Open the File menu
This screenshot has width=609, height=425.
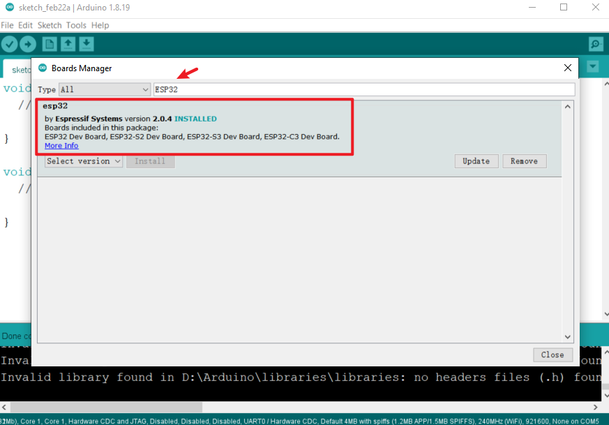pyautogui.click(x=8, y=24)
